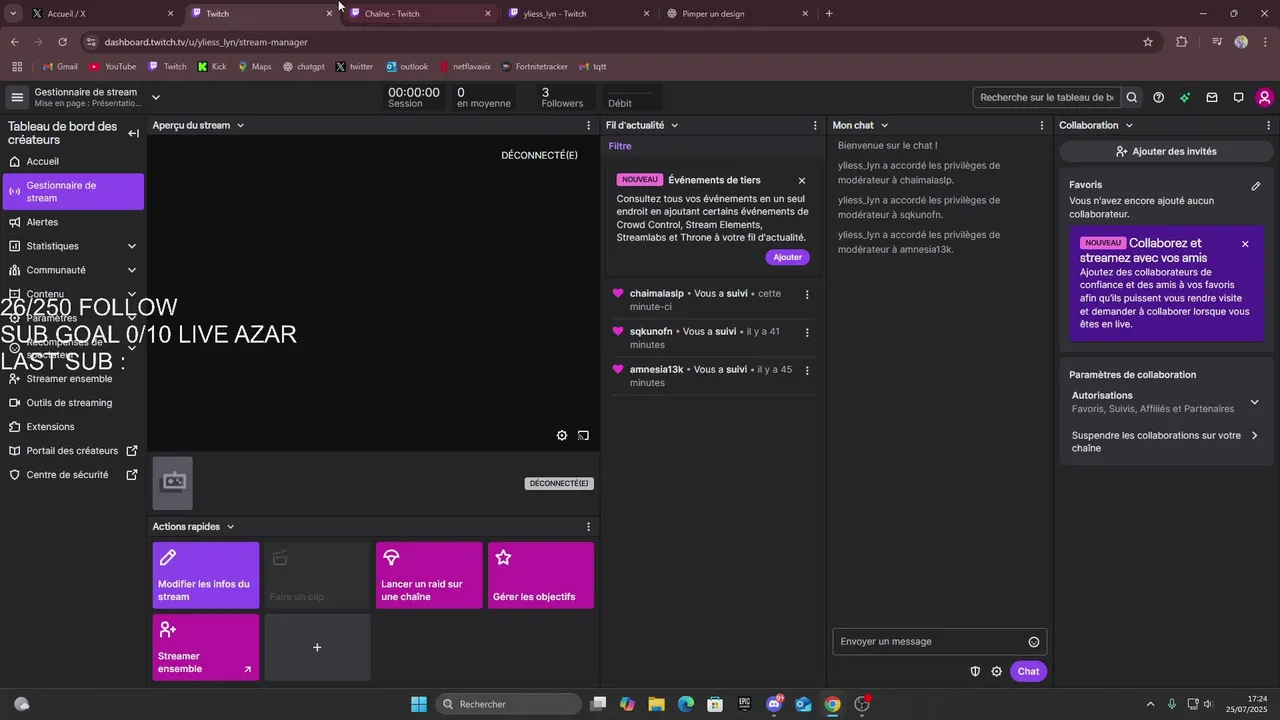Open Portail des créateurs external link
Image resolution: width=1280 pixels, height=720 pixels.
pos(73,451)
